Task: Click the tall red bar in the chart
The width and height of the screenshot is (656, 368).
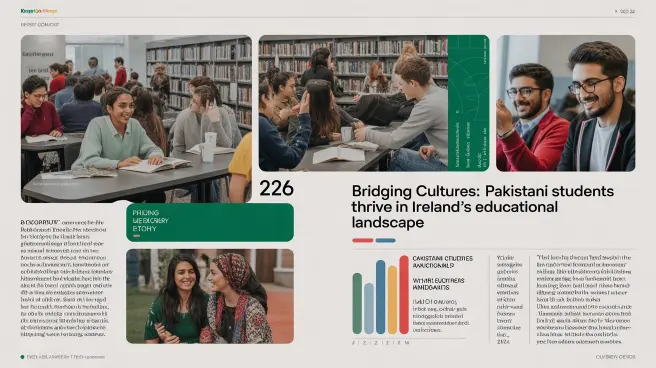Action: pos(404,295)
